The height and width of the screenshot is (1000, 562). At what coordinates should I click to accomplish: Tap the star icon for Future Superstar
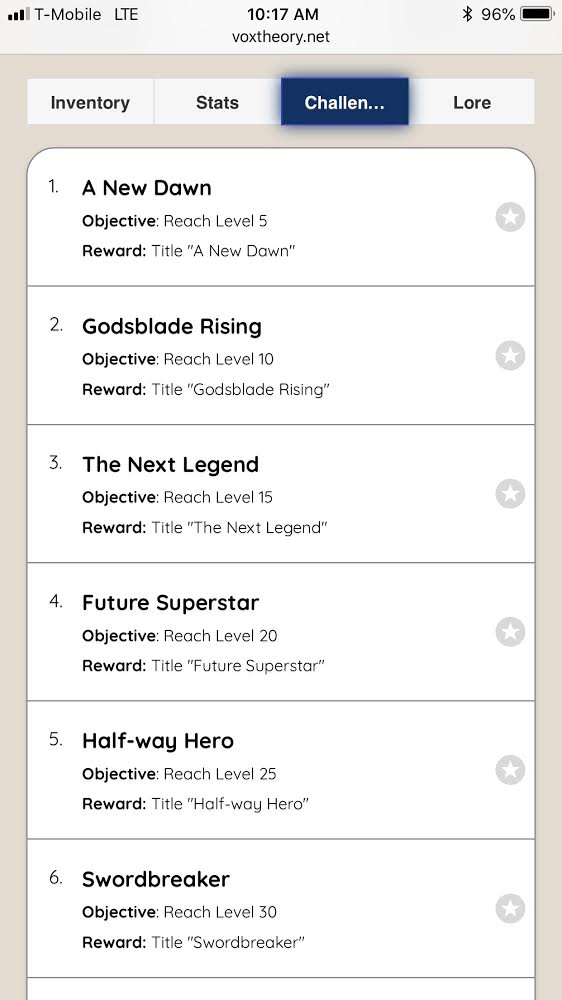pyautogui.click(x=510, y=632)
